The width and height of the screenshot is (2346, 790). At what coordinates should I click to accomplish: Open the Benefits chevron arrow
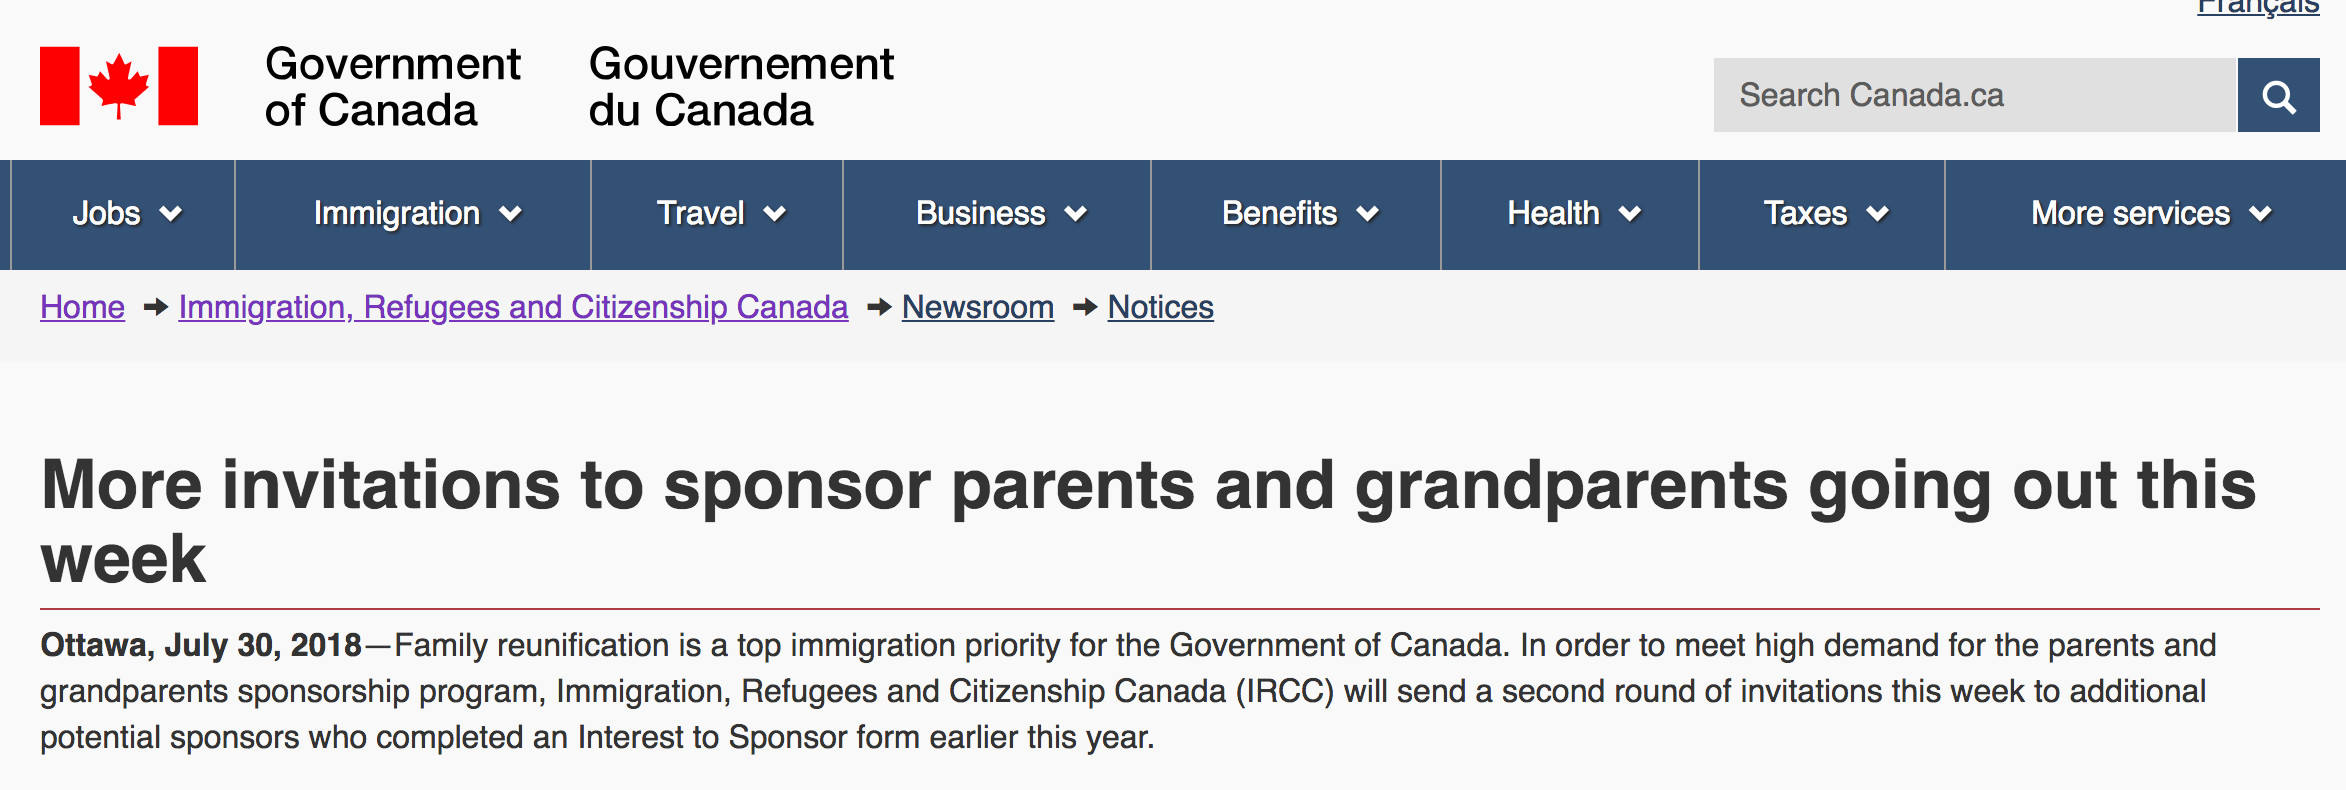[x=1368, y=214]
